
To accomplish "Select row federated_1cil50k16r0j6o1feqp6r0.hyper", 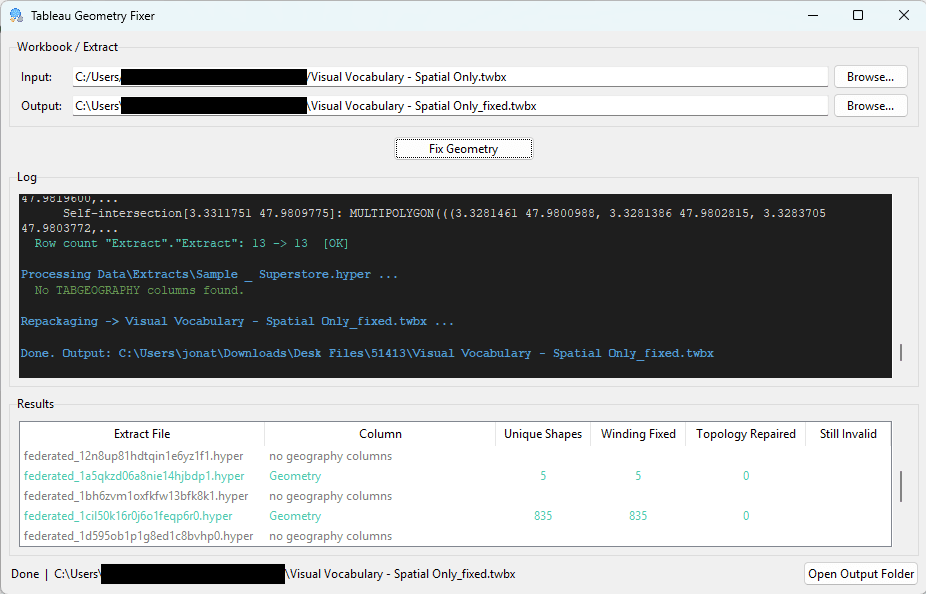I will tap(455, 516).
